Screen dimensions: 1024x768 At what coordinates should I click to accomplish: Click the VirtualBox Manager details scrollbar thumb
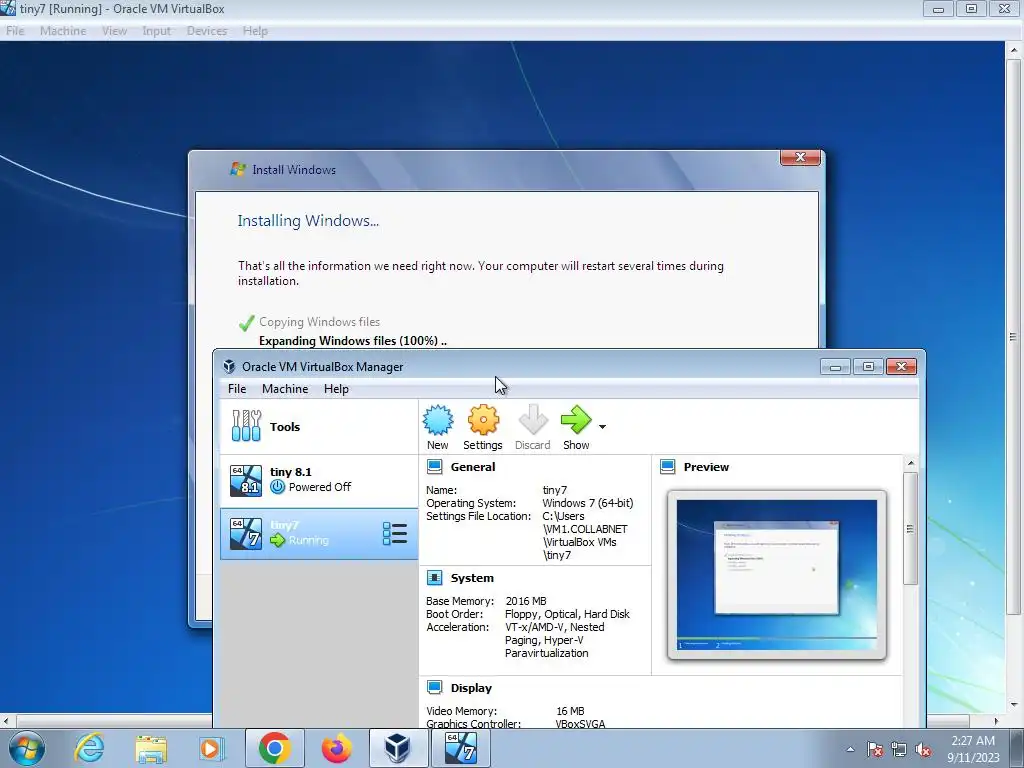point(910,528)
